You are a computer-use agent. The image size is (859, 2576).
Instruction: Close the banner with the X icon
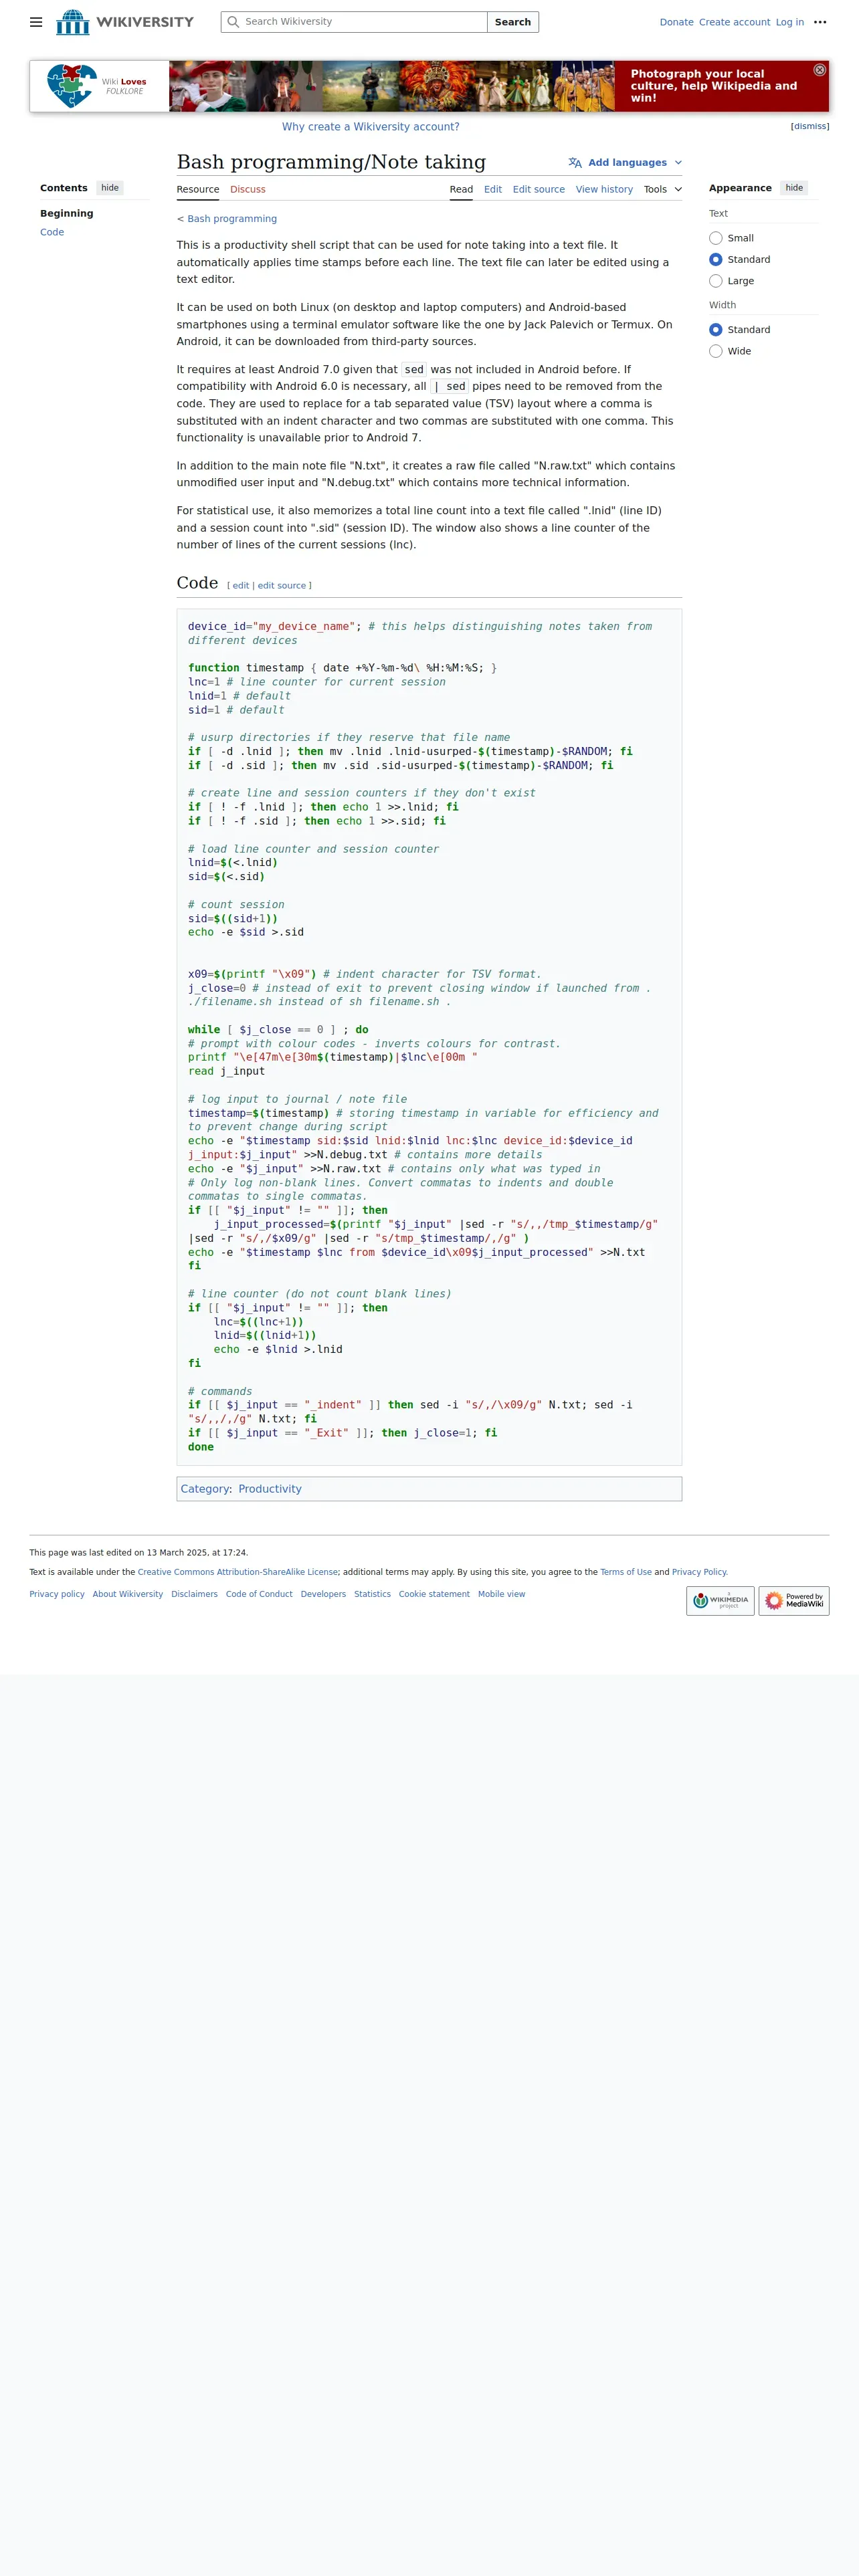coord(819,70)
